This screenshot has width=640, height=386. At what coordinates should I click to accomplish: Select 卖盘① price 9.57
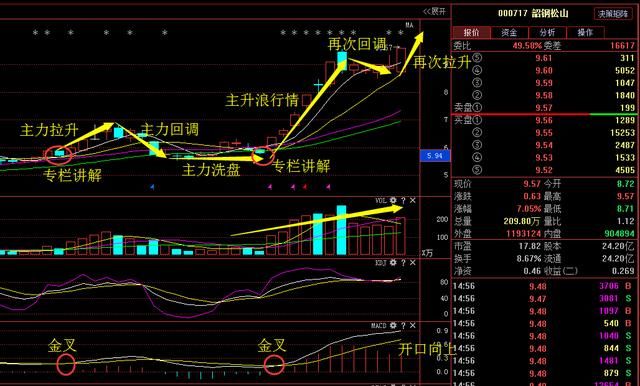544,108
